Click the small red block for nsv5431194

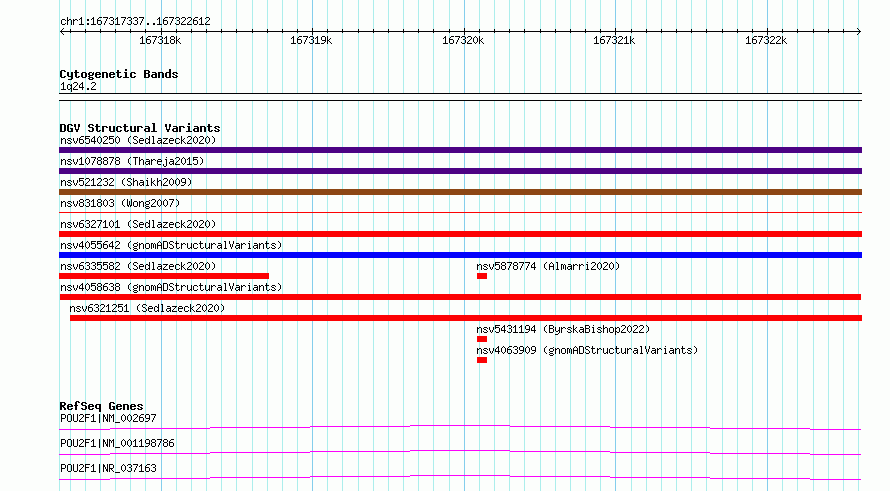pyautogui.click(x=482, y=339)
